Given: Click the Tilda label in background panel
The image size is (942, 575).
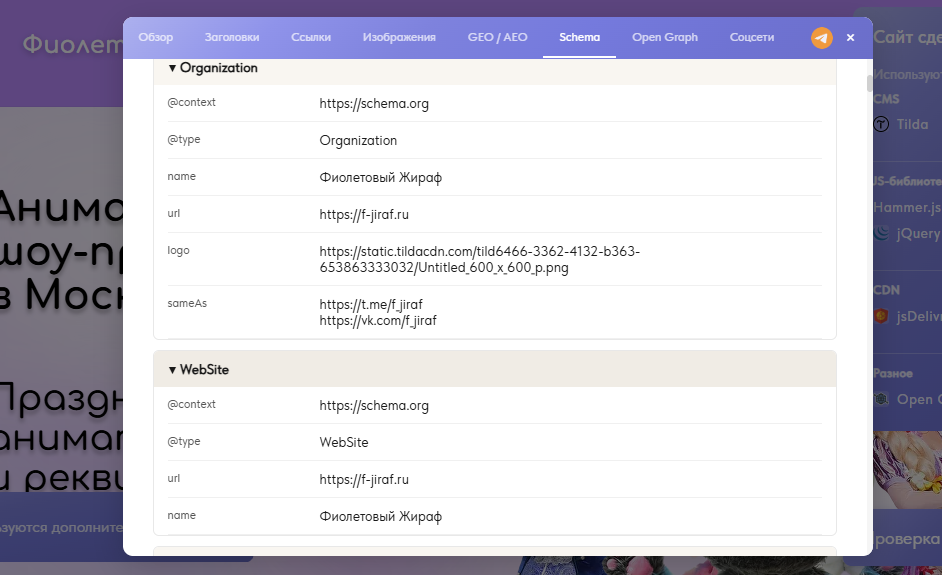Looking at the screenshot, I should point(912,124).
